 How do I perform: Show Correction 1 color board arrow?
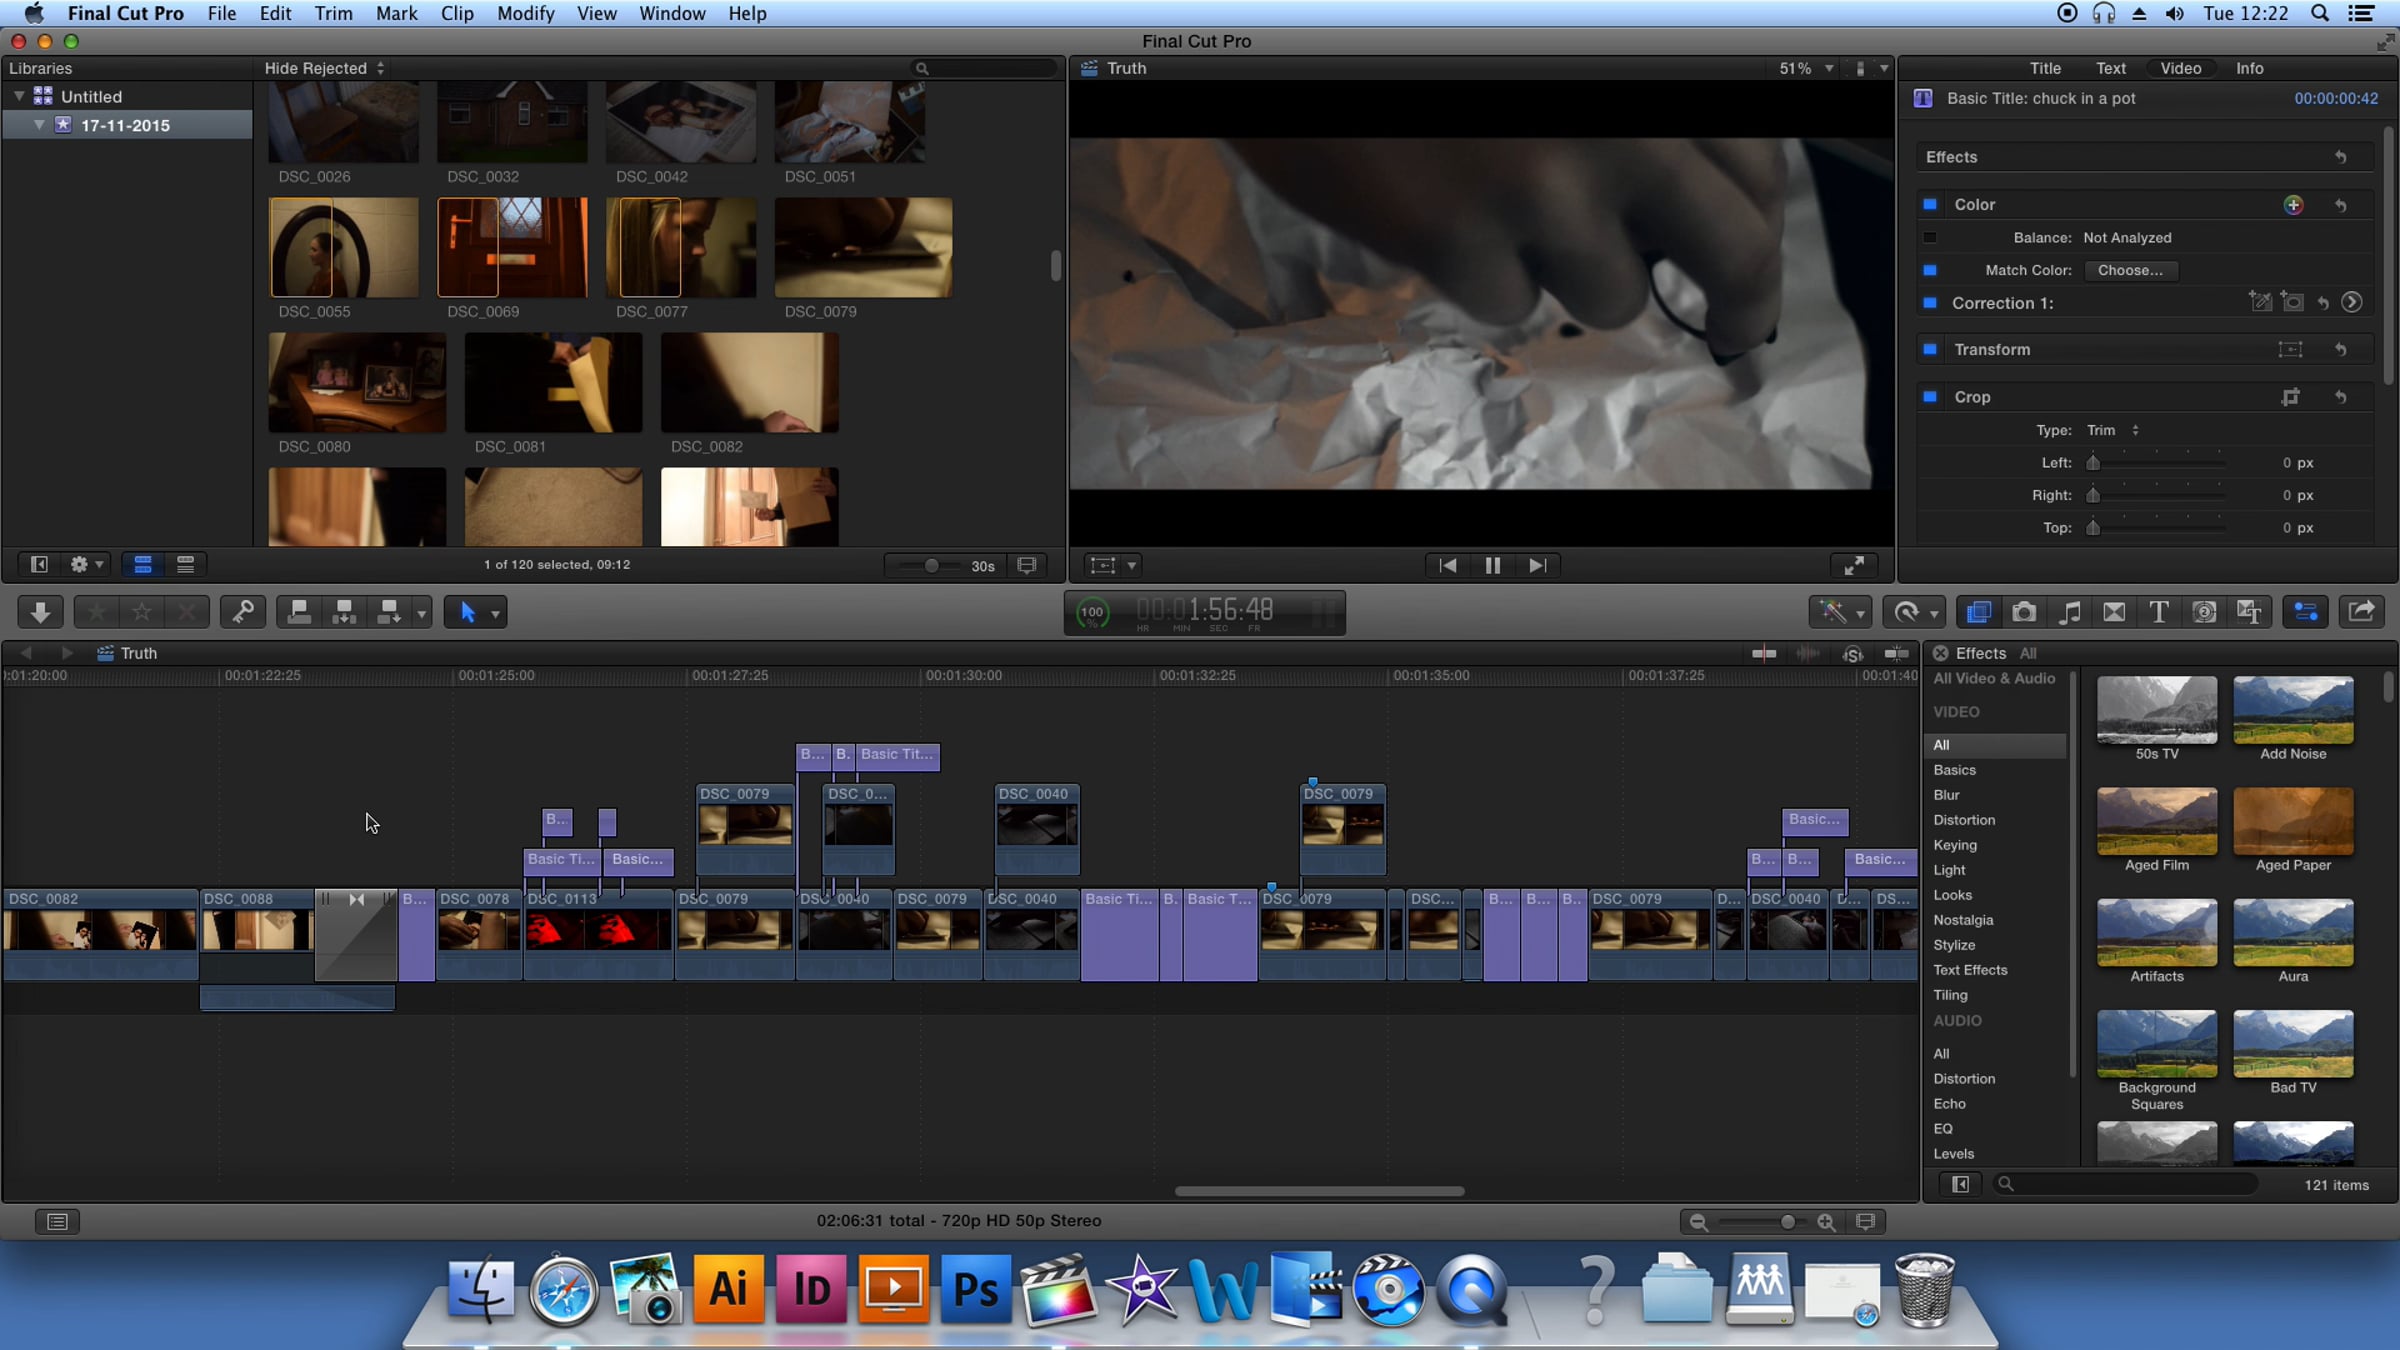coord(2352,302)
